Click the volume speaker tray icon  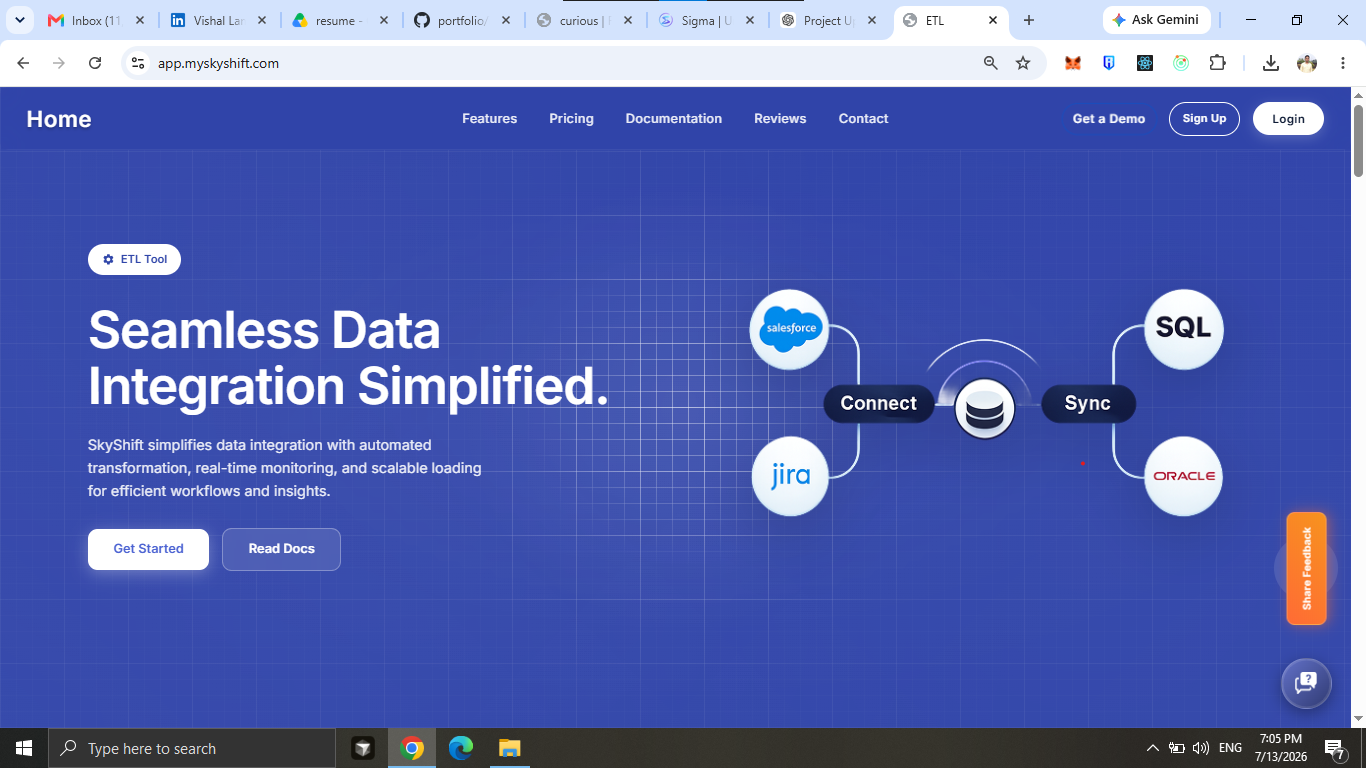click(x=1202, y=748)
